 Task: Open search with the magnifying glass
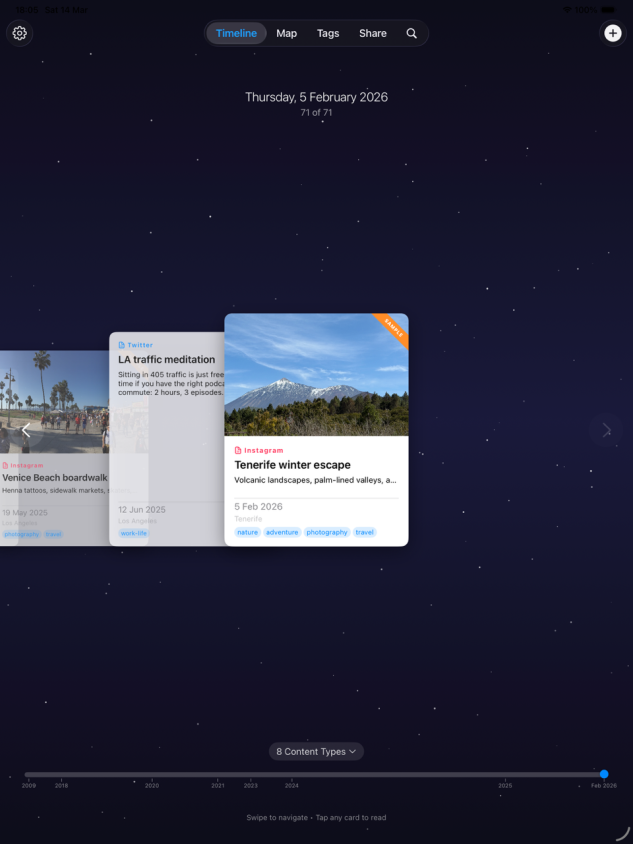tap(411, 33)
